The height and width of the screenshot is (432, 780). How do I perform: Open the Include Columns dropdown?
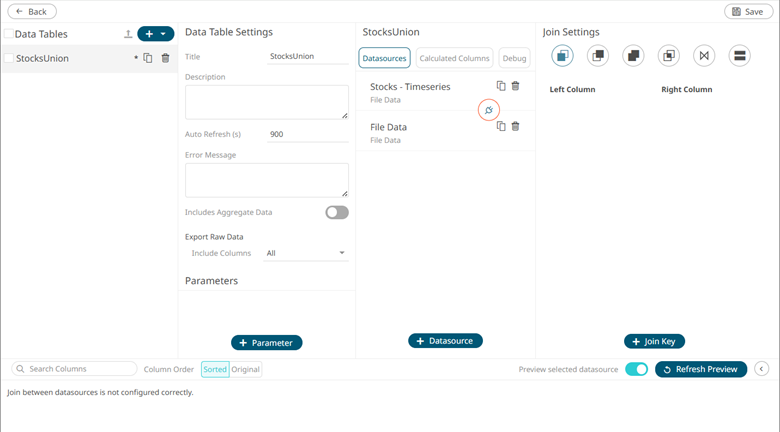[306, 253]
